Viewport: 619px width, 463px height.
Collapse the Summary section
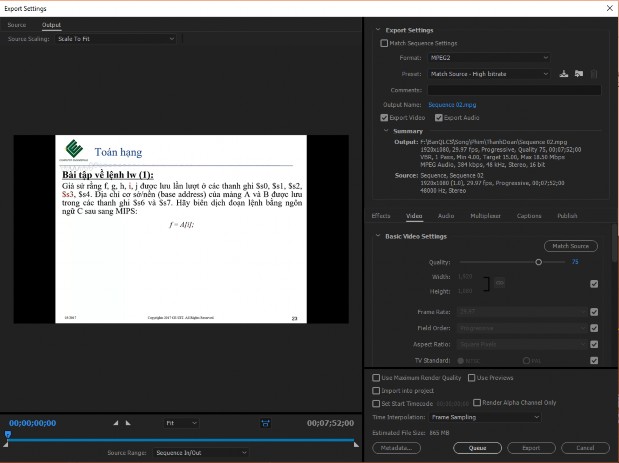coord(386,130)
